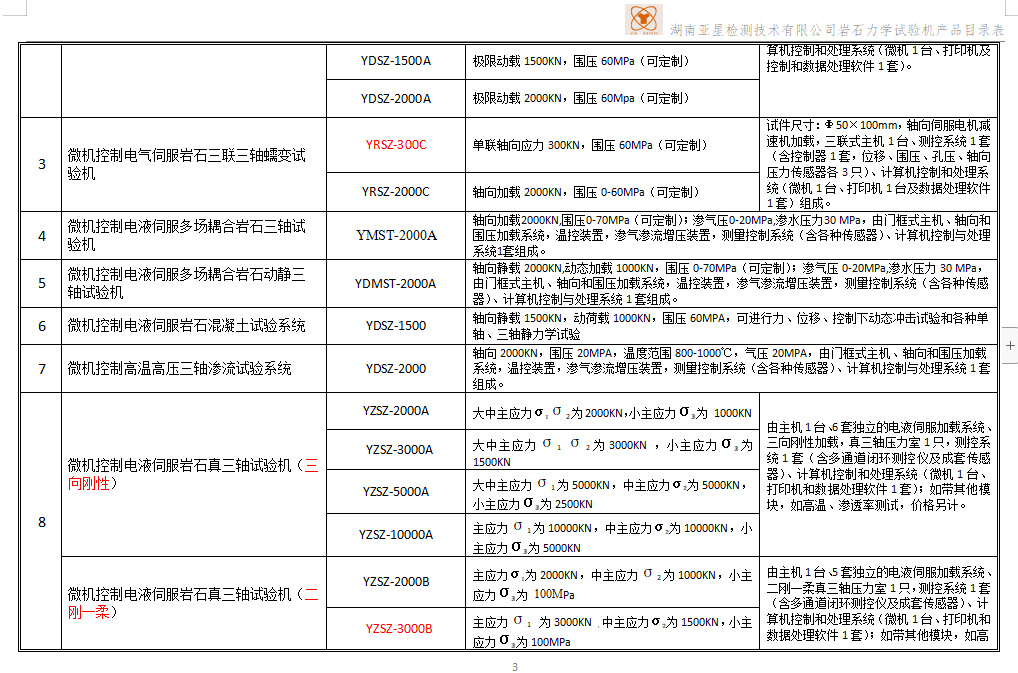Click 微机控制高温高压三轴渗流试验系统 product name

coord(179,369)
